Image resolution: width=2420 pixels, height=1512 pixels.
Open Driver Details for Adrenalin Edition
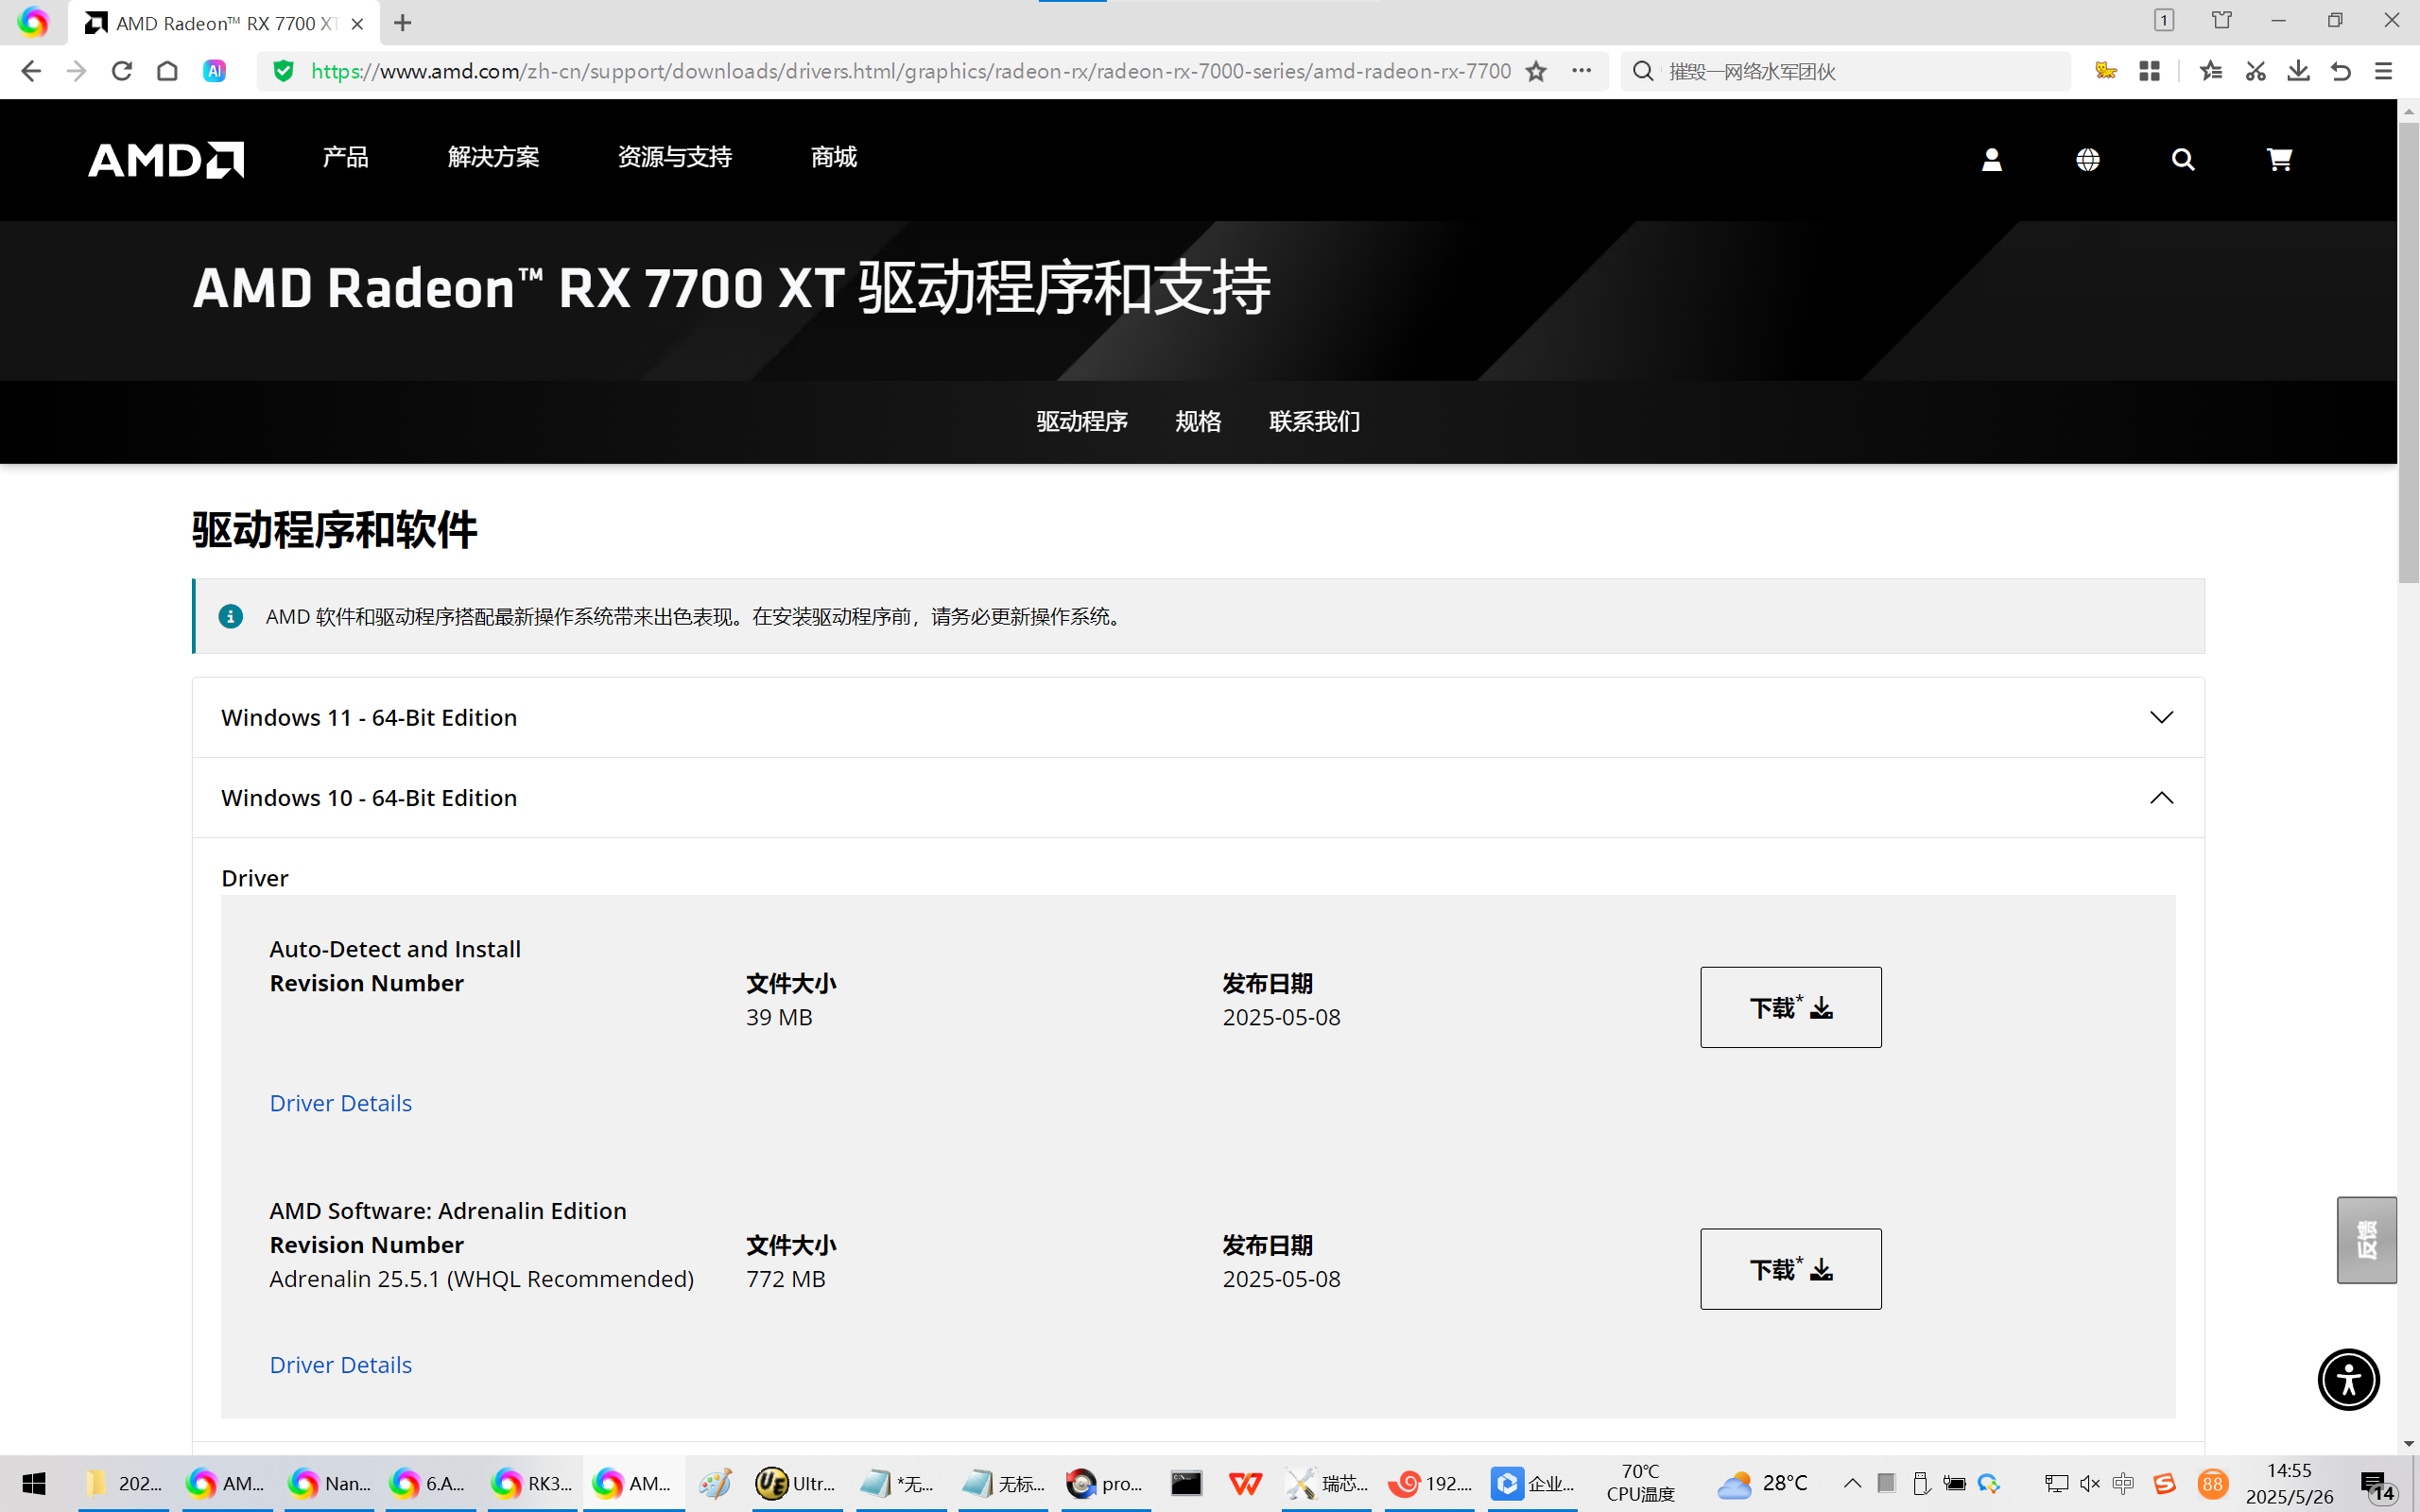pyautogui.click(x=340, y=1364)
